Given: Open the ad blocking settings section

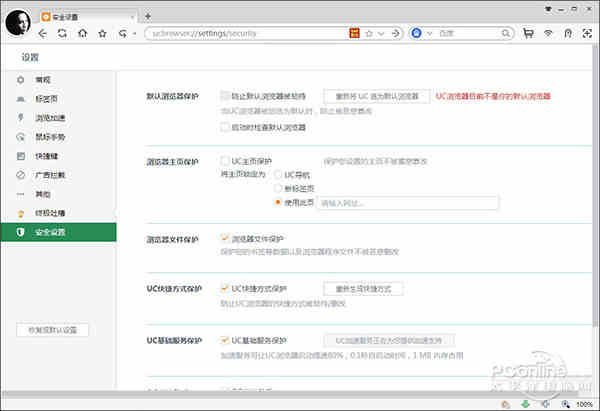Looking at the screenshot, I should pos(58,175).
